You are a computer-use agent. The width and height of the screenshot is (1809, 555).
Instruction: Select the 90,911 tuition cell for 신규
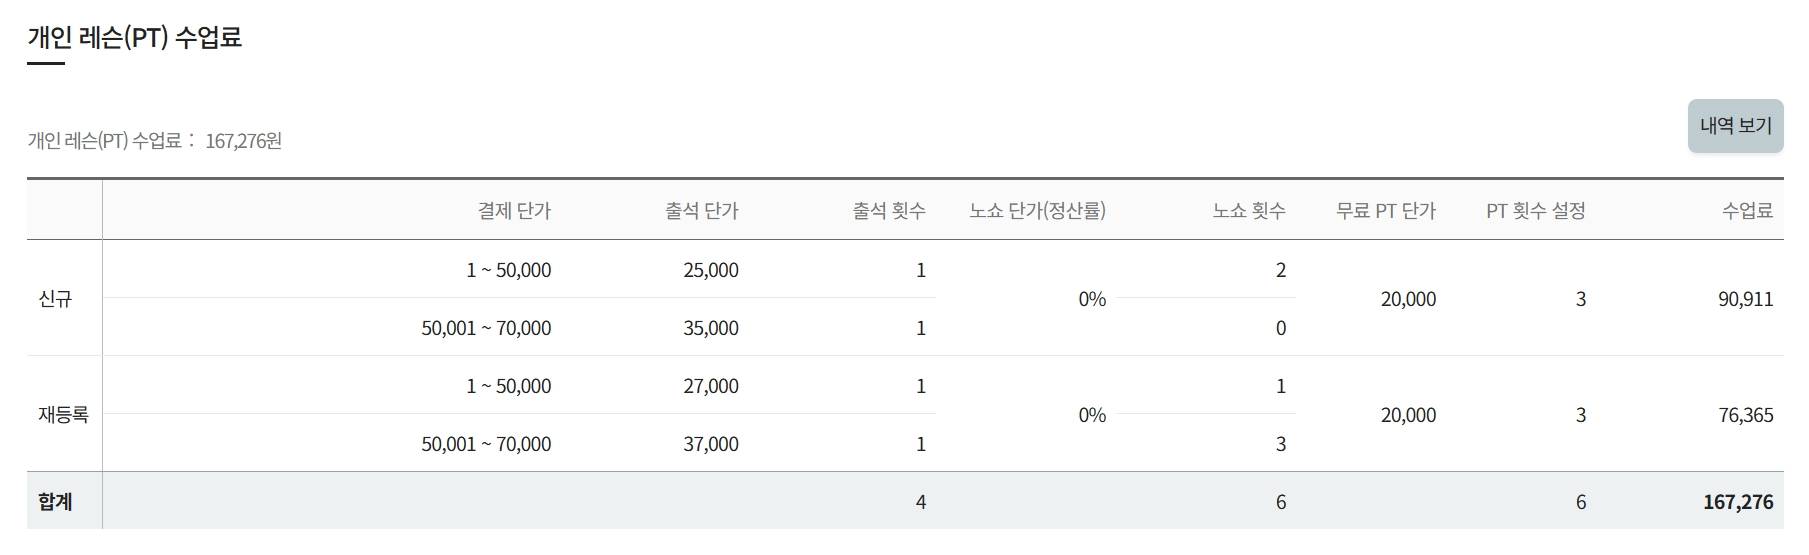tap(1745, 299)
